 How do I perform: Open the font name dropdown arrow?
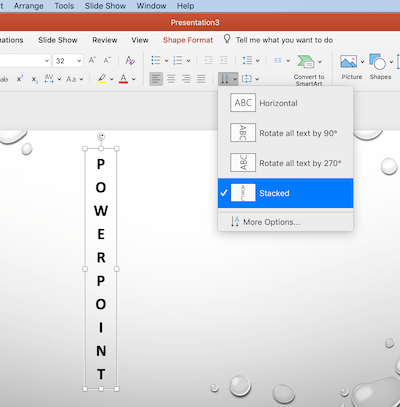(x=47, y=61)
